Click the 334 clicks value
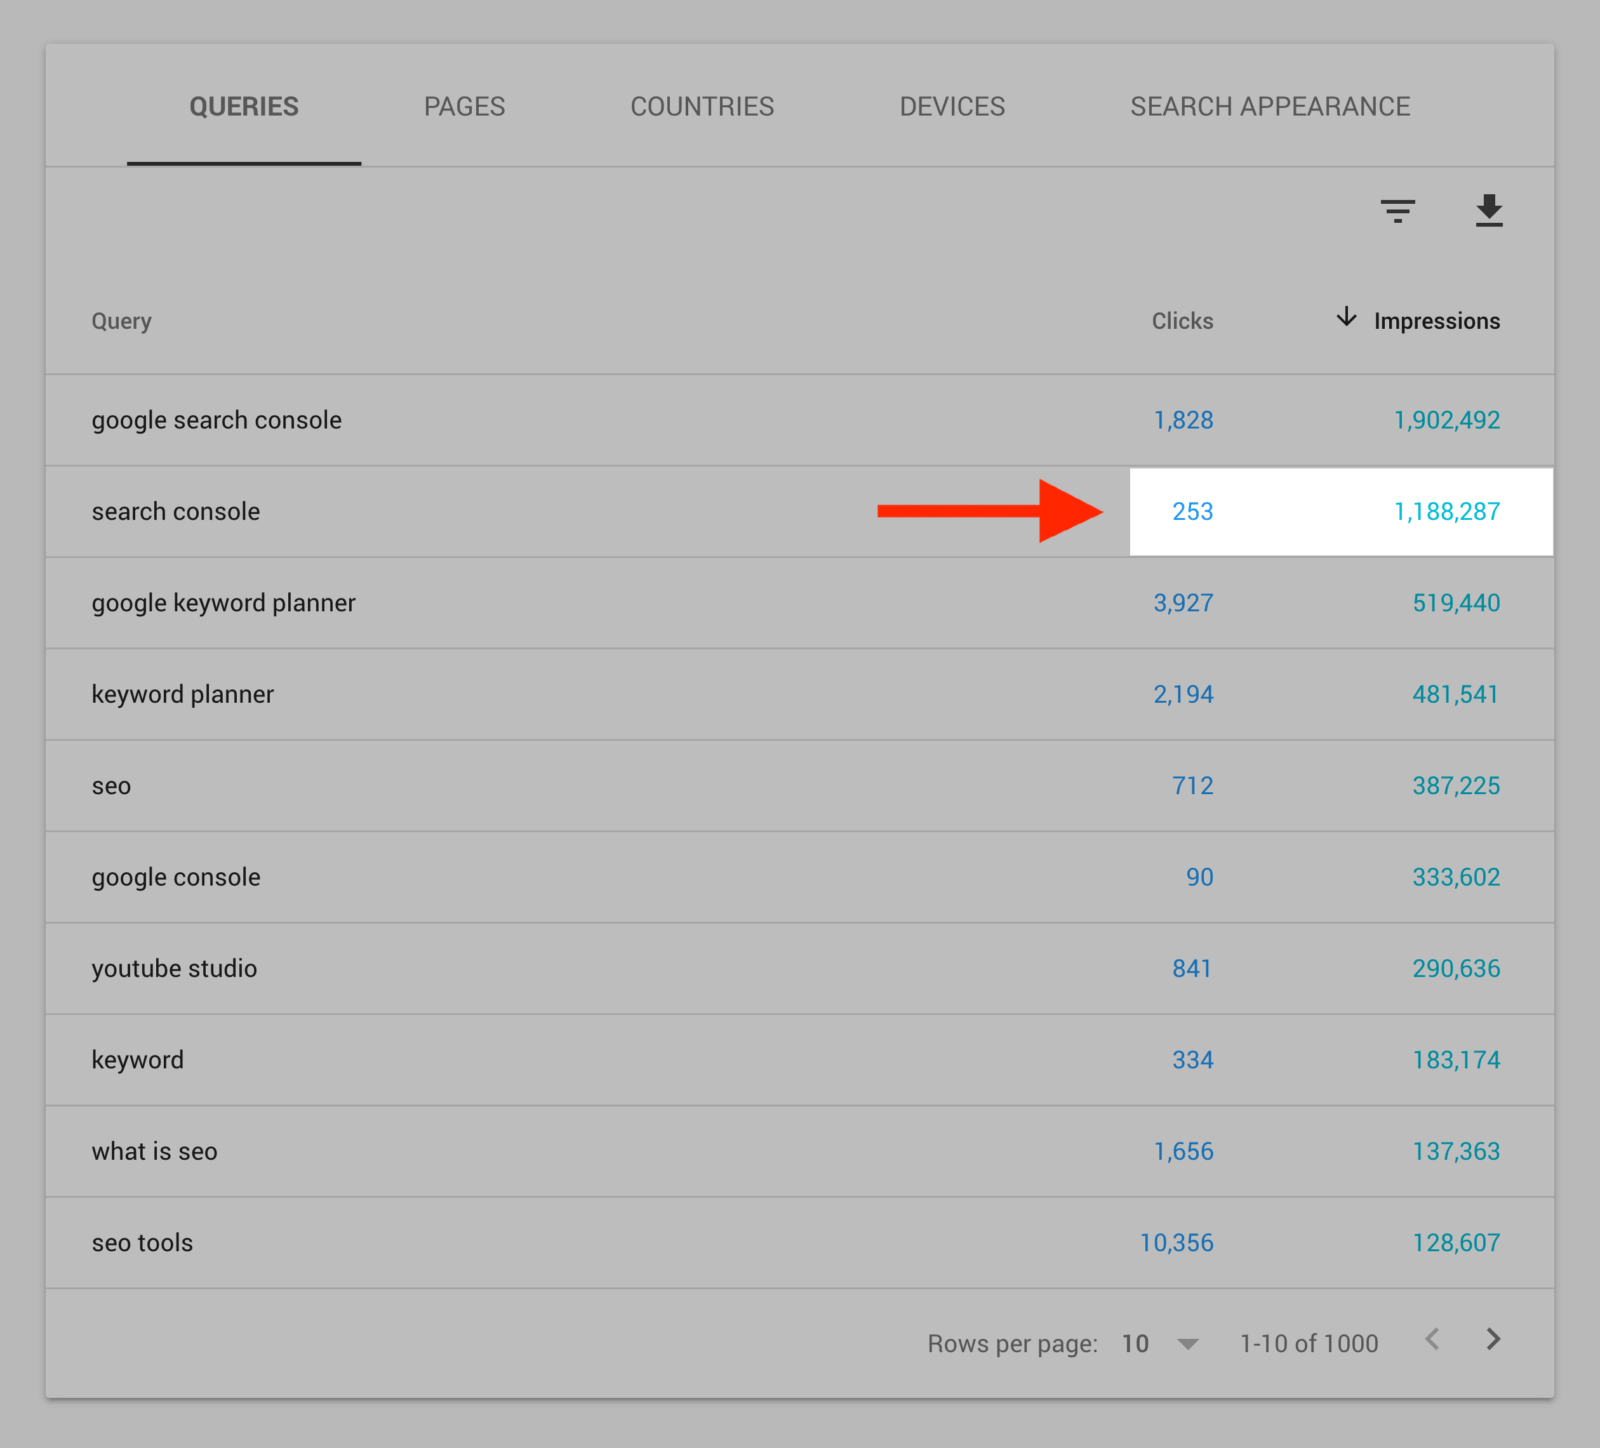Viewport: 1600px width, 1448px height. (1192, 1060)
